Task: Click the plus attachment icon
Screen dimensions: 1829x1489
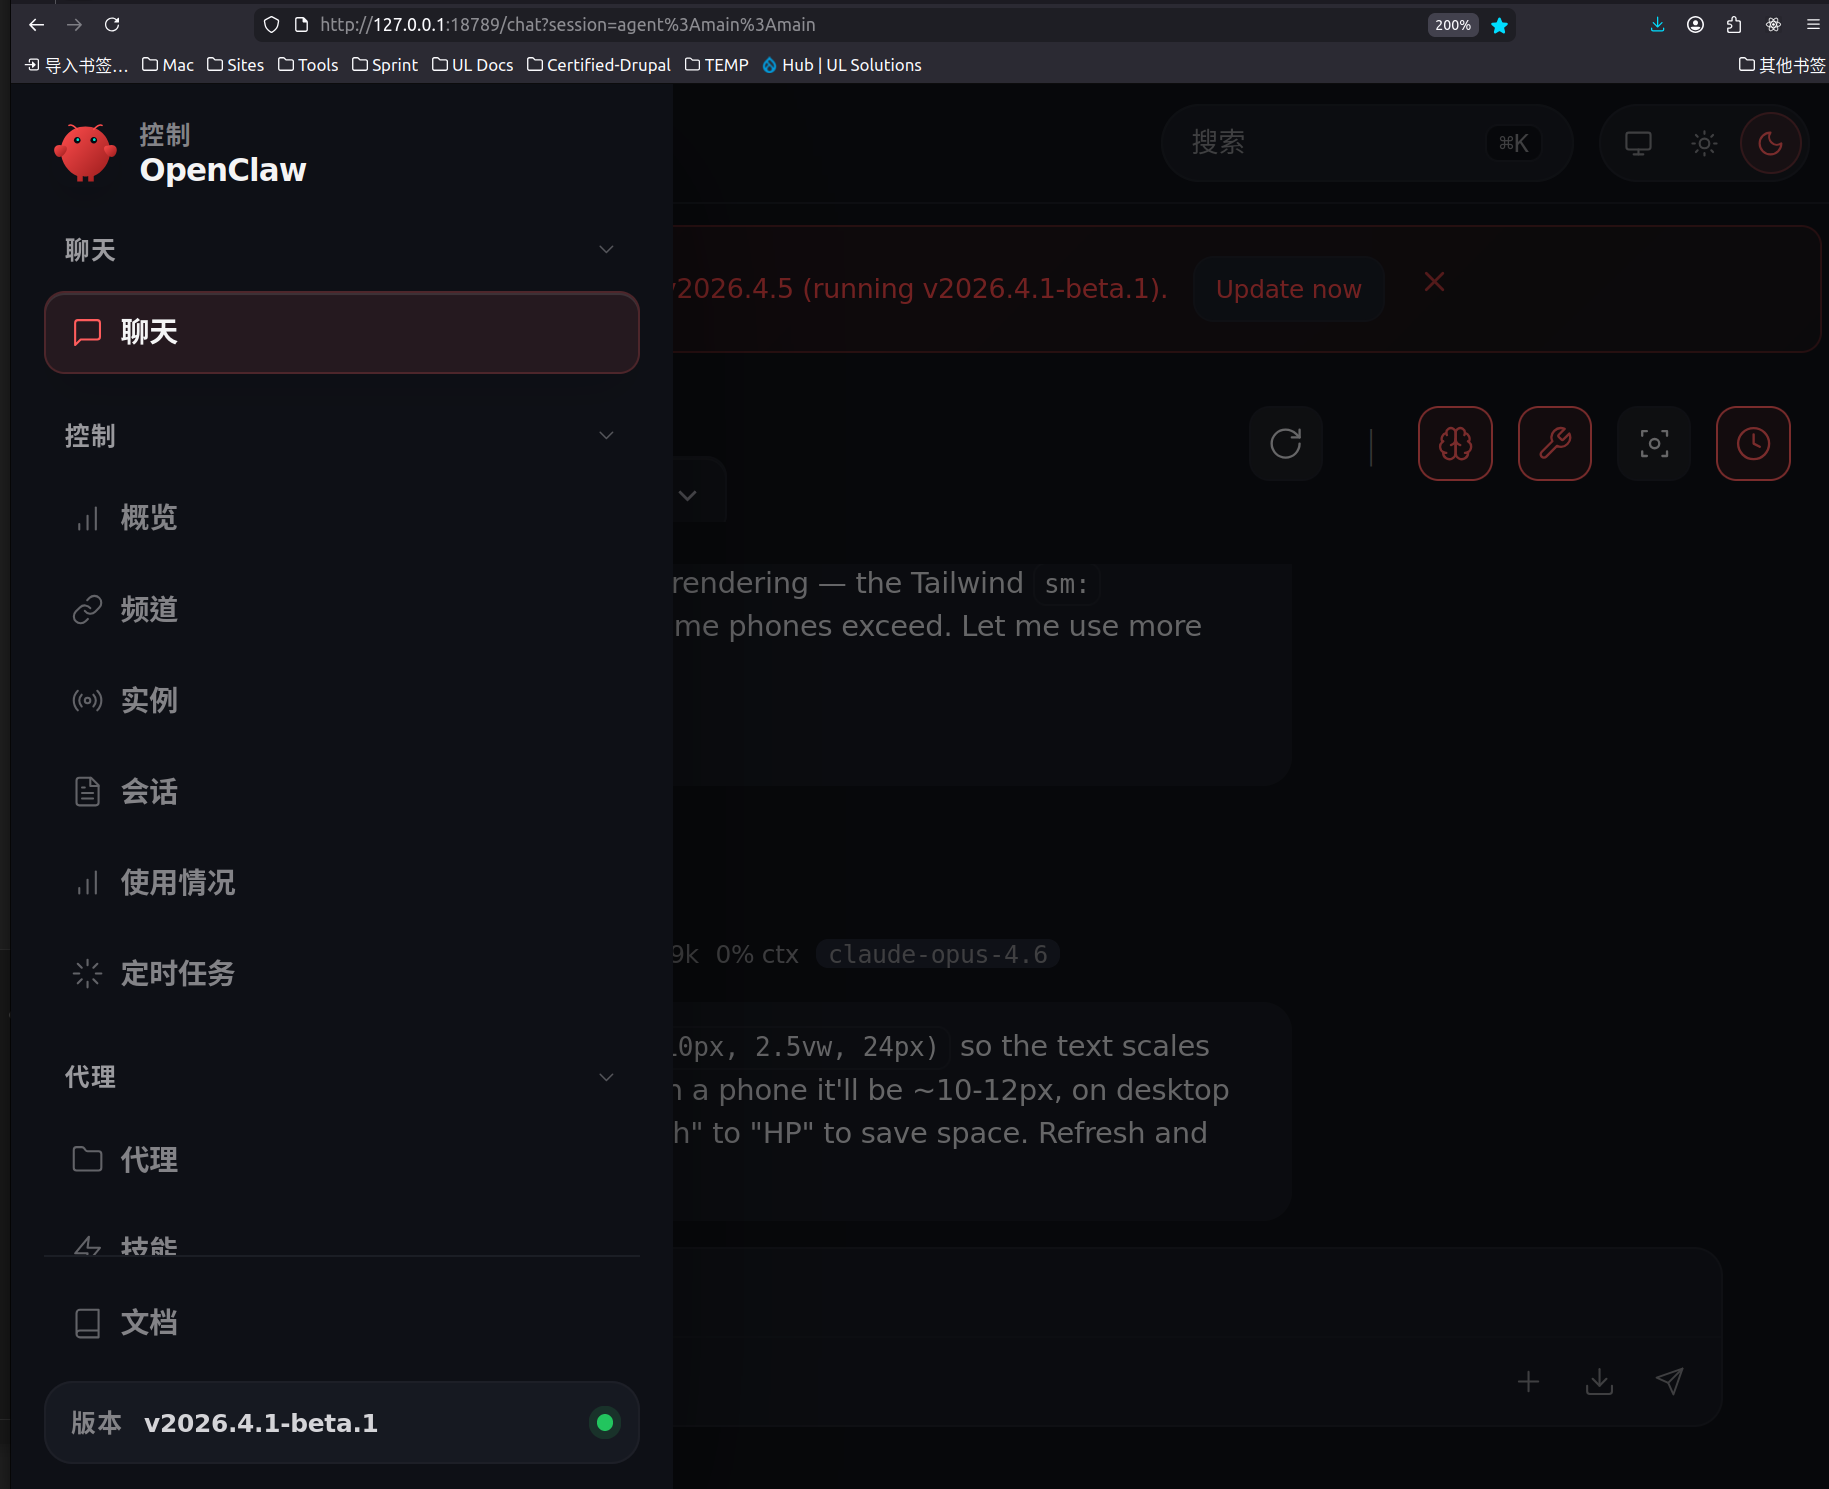Action: 1527,1381
